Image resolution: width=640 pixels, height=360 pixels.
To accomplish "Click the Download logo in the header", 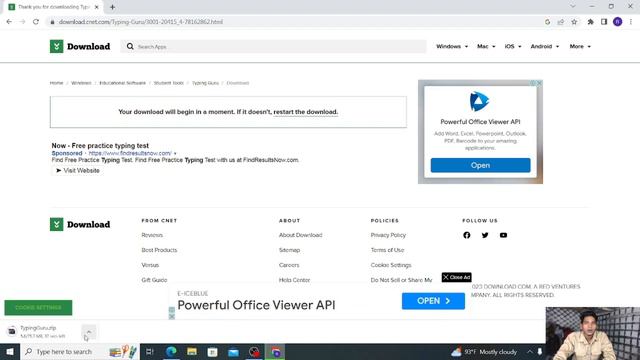I will [80, 47].
